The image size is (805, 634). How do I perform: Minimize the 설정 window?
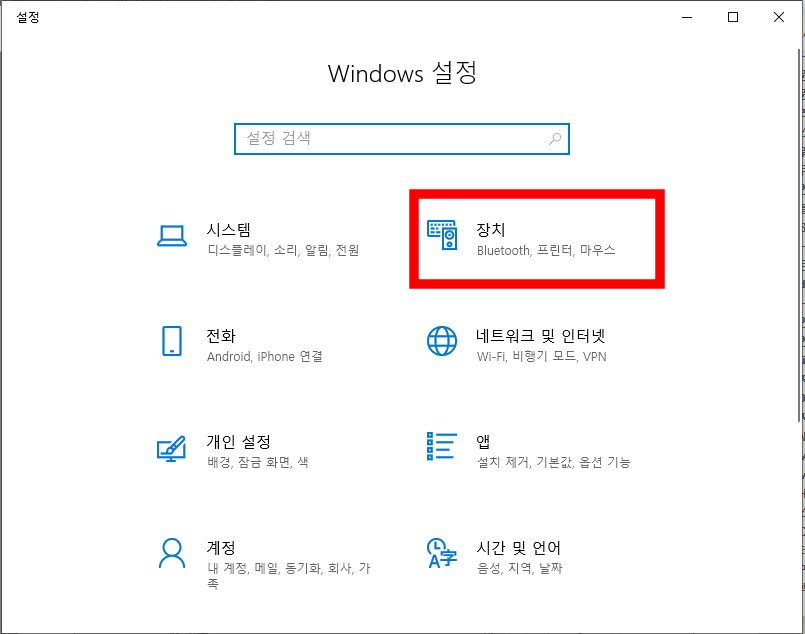[x=687, y=17]
